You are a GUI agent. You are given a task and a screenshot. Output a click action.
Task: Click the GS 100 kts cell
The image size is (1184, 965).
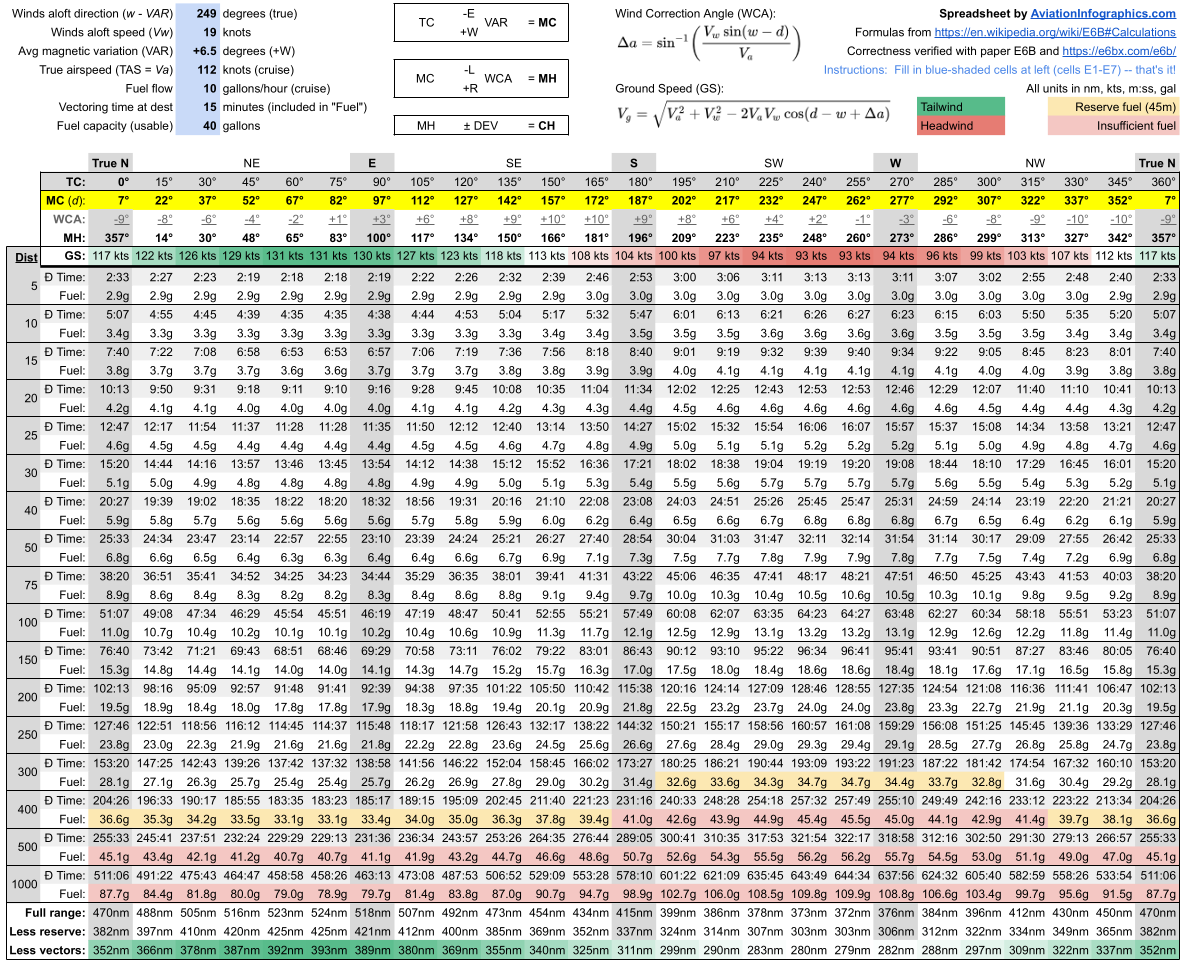click(x=677, y=256)
